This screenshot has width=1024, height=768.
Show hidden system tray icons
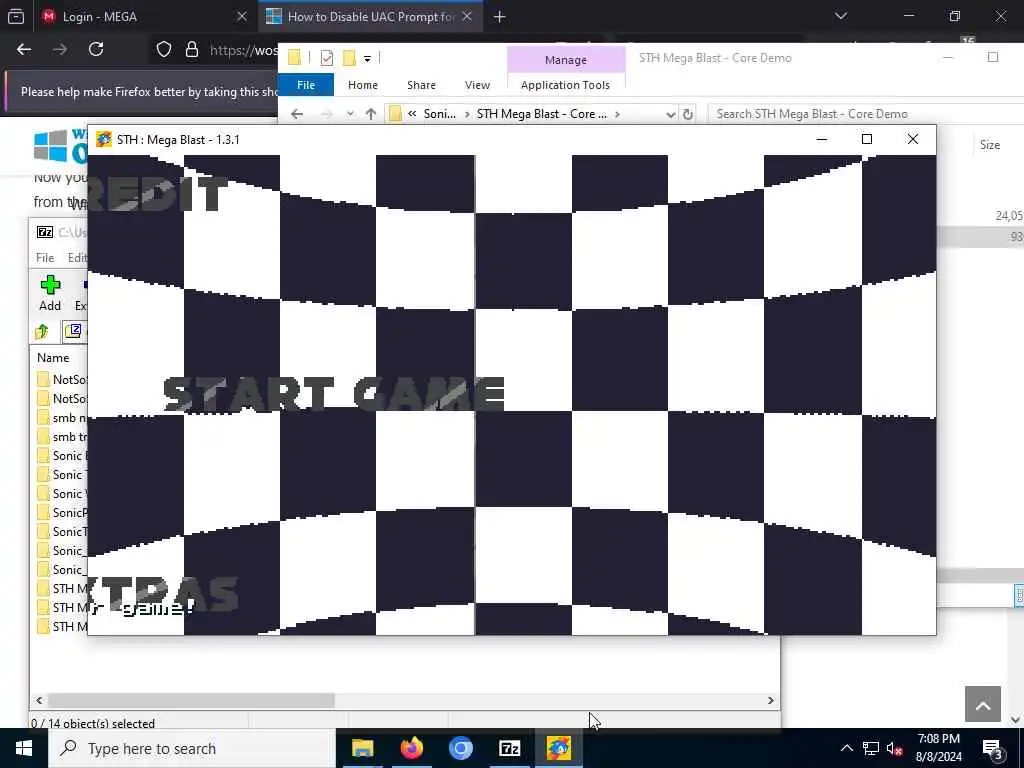pyautogui.click(x=846, y=748)
